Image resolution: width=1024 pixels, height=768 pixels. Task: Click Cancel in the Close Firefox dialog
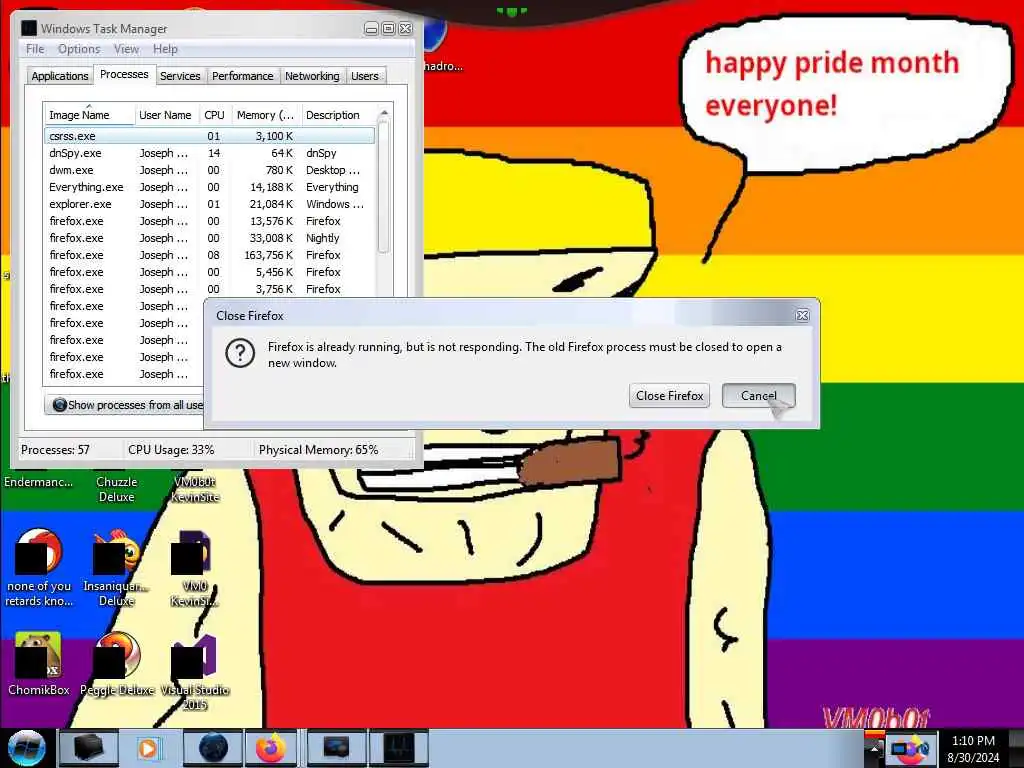point(758,396)
